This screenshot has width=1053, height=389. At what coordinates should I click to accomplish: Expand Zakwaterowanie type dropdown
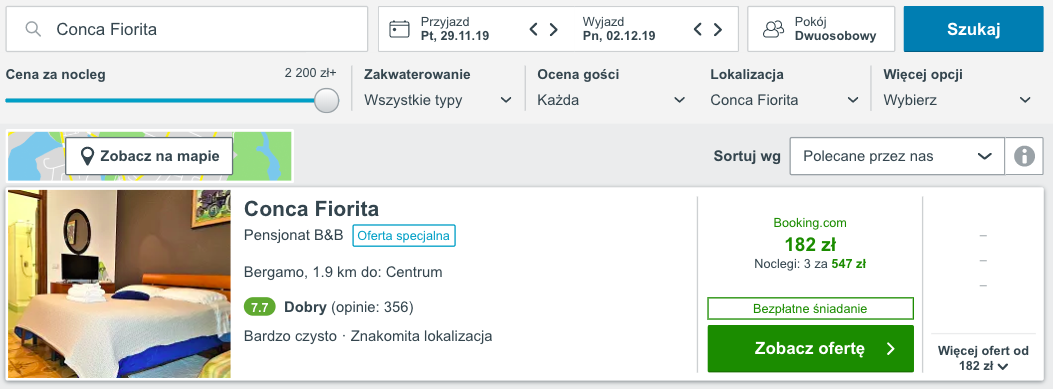pos(438,100)
